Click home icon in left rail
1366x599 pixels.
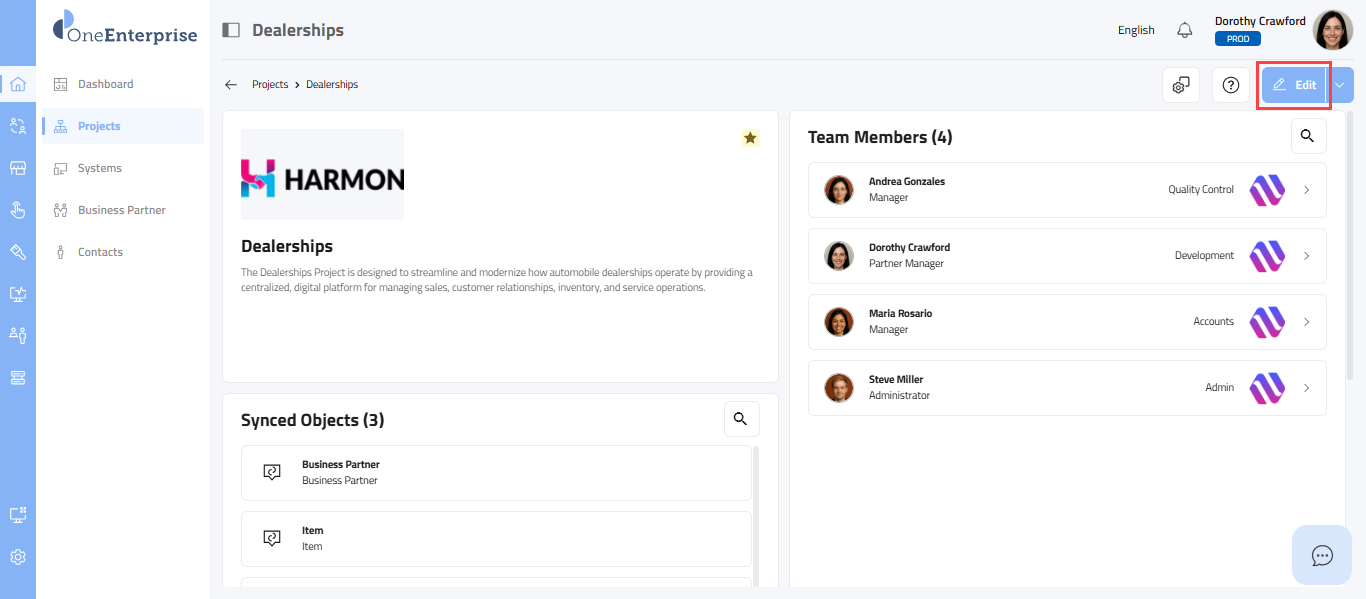click(18, 84)
